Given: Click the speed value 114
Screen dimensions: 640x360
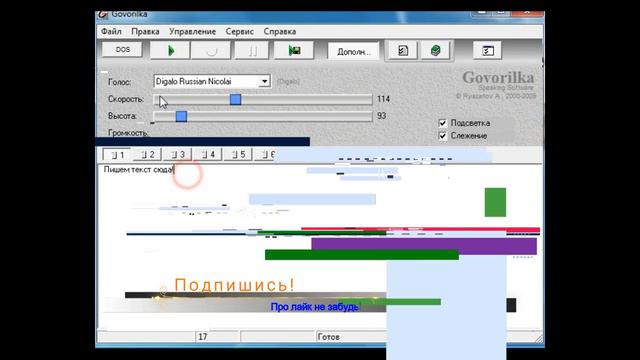Looking at the screenshot, I should point(383,99).
